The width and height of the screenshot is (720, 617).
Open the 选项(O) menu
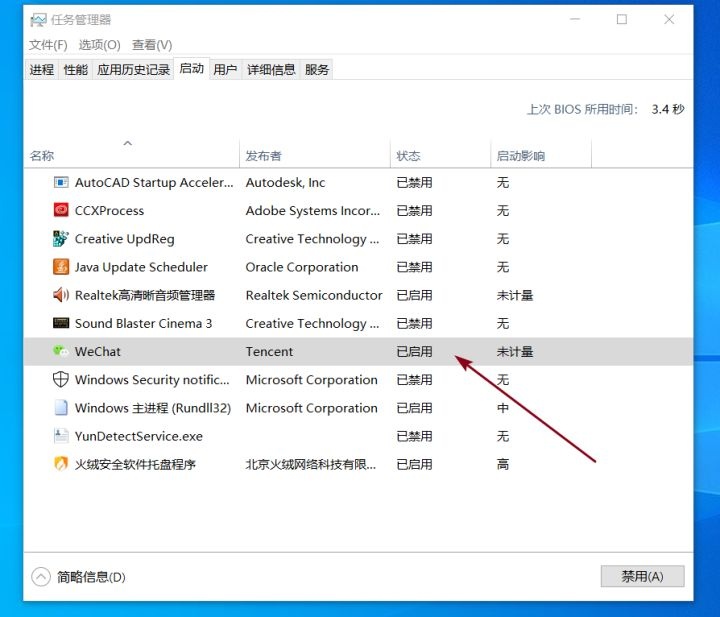point(100,45)
